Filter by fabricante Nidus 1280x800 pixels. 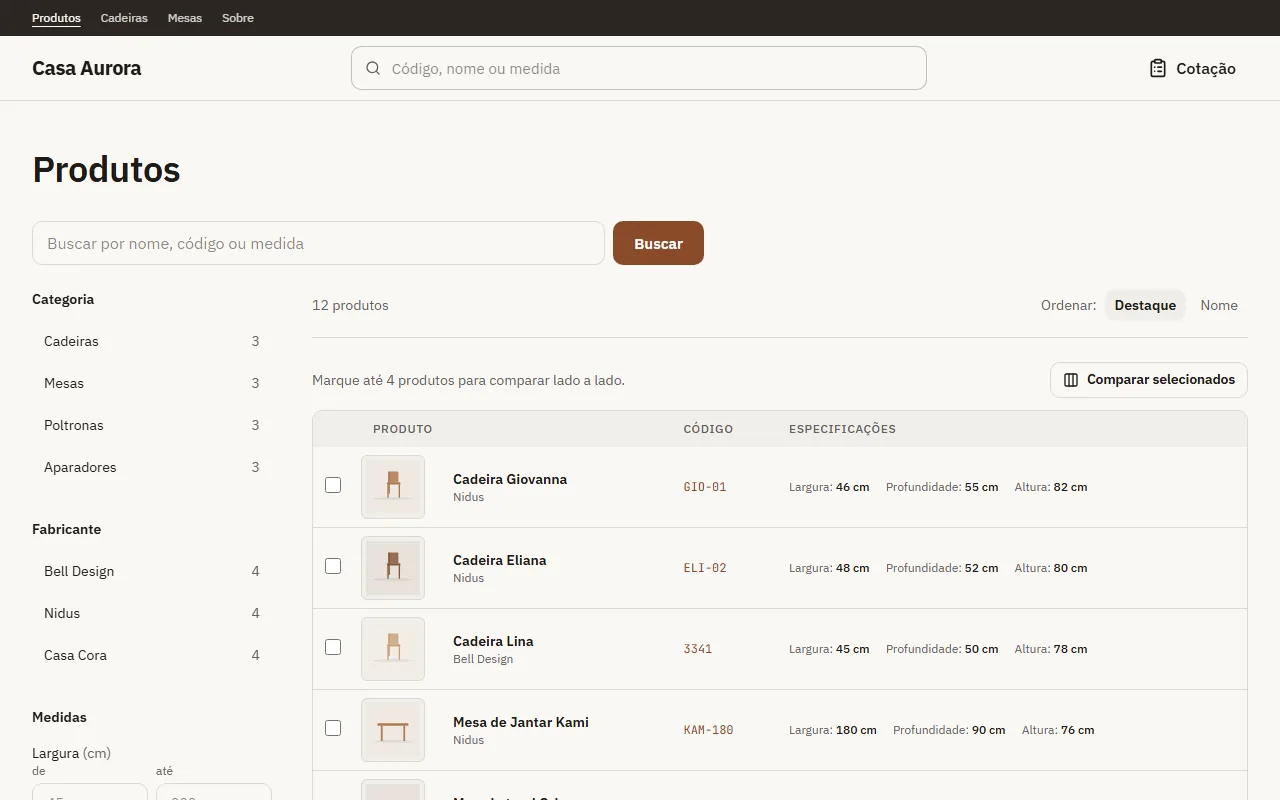[x=152, y=613]
